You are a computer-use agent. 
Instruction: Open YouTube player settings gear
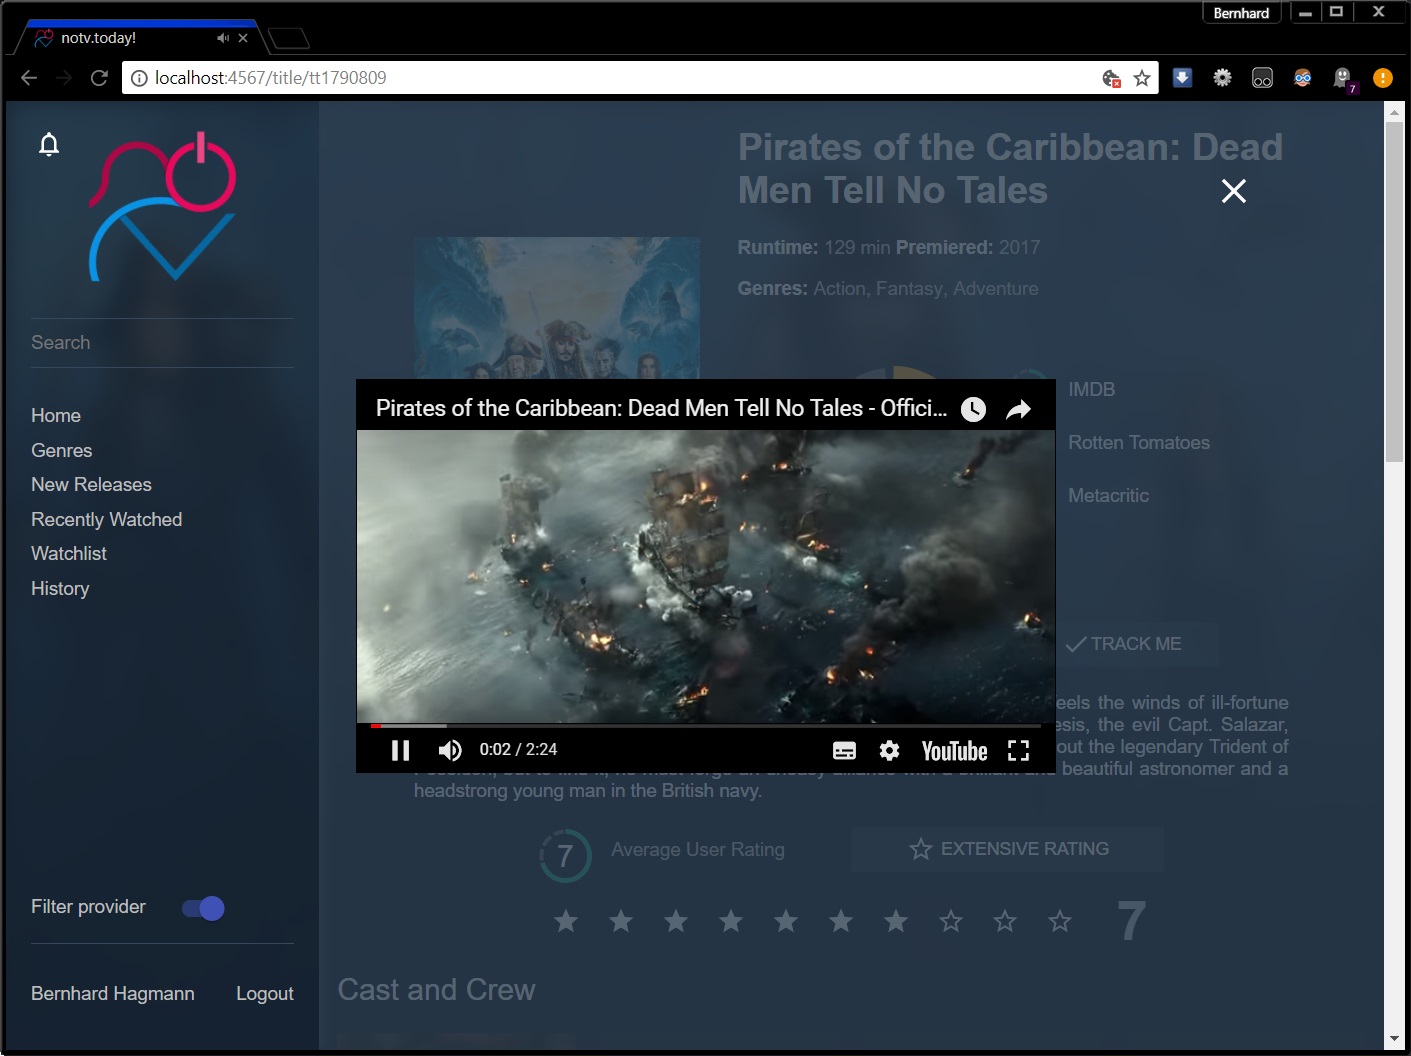click(x=889, y=750)
